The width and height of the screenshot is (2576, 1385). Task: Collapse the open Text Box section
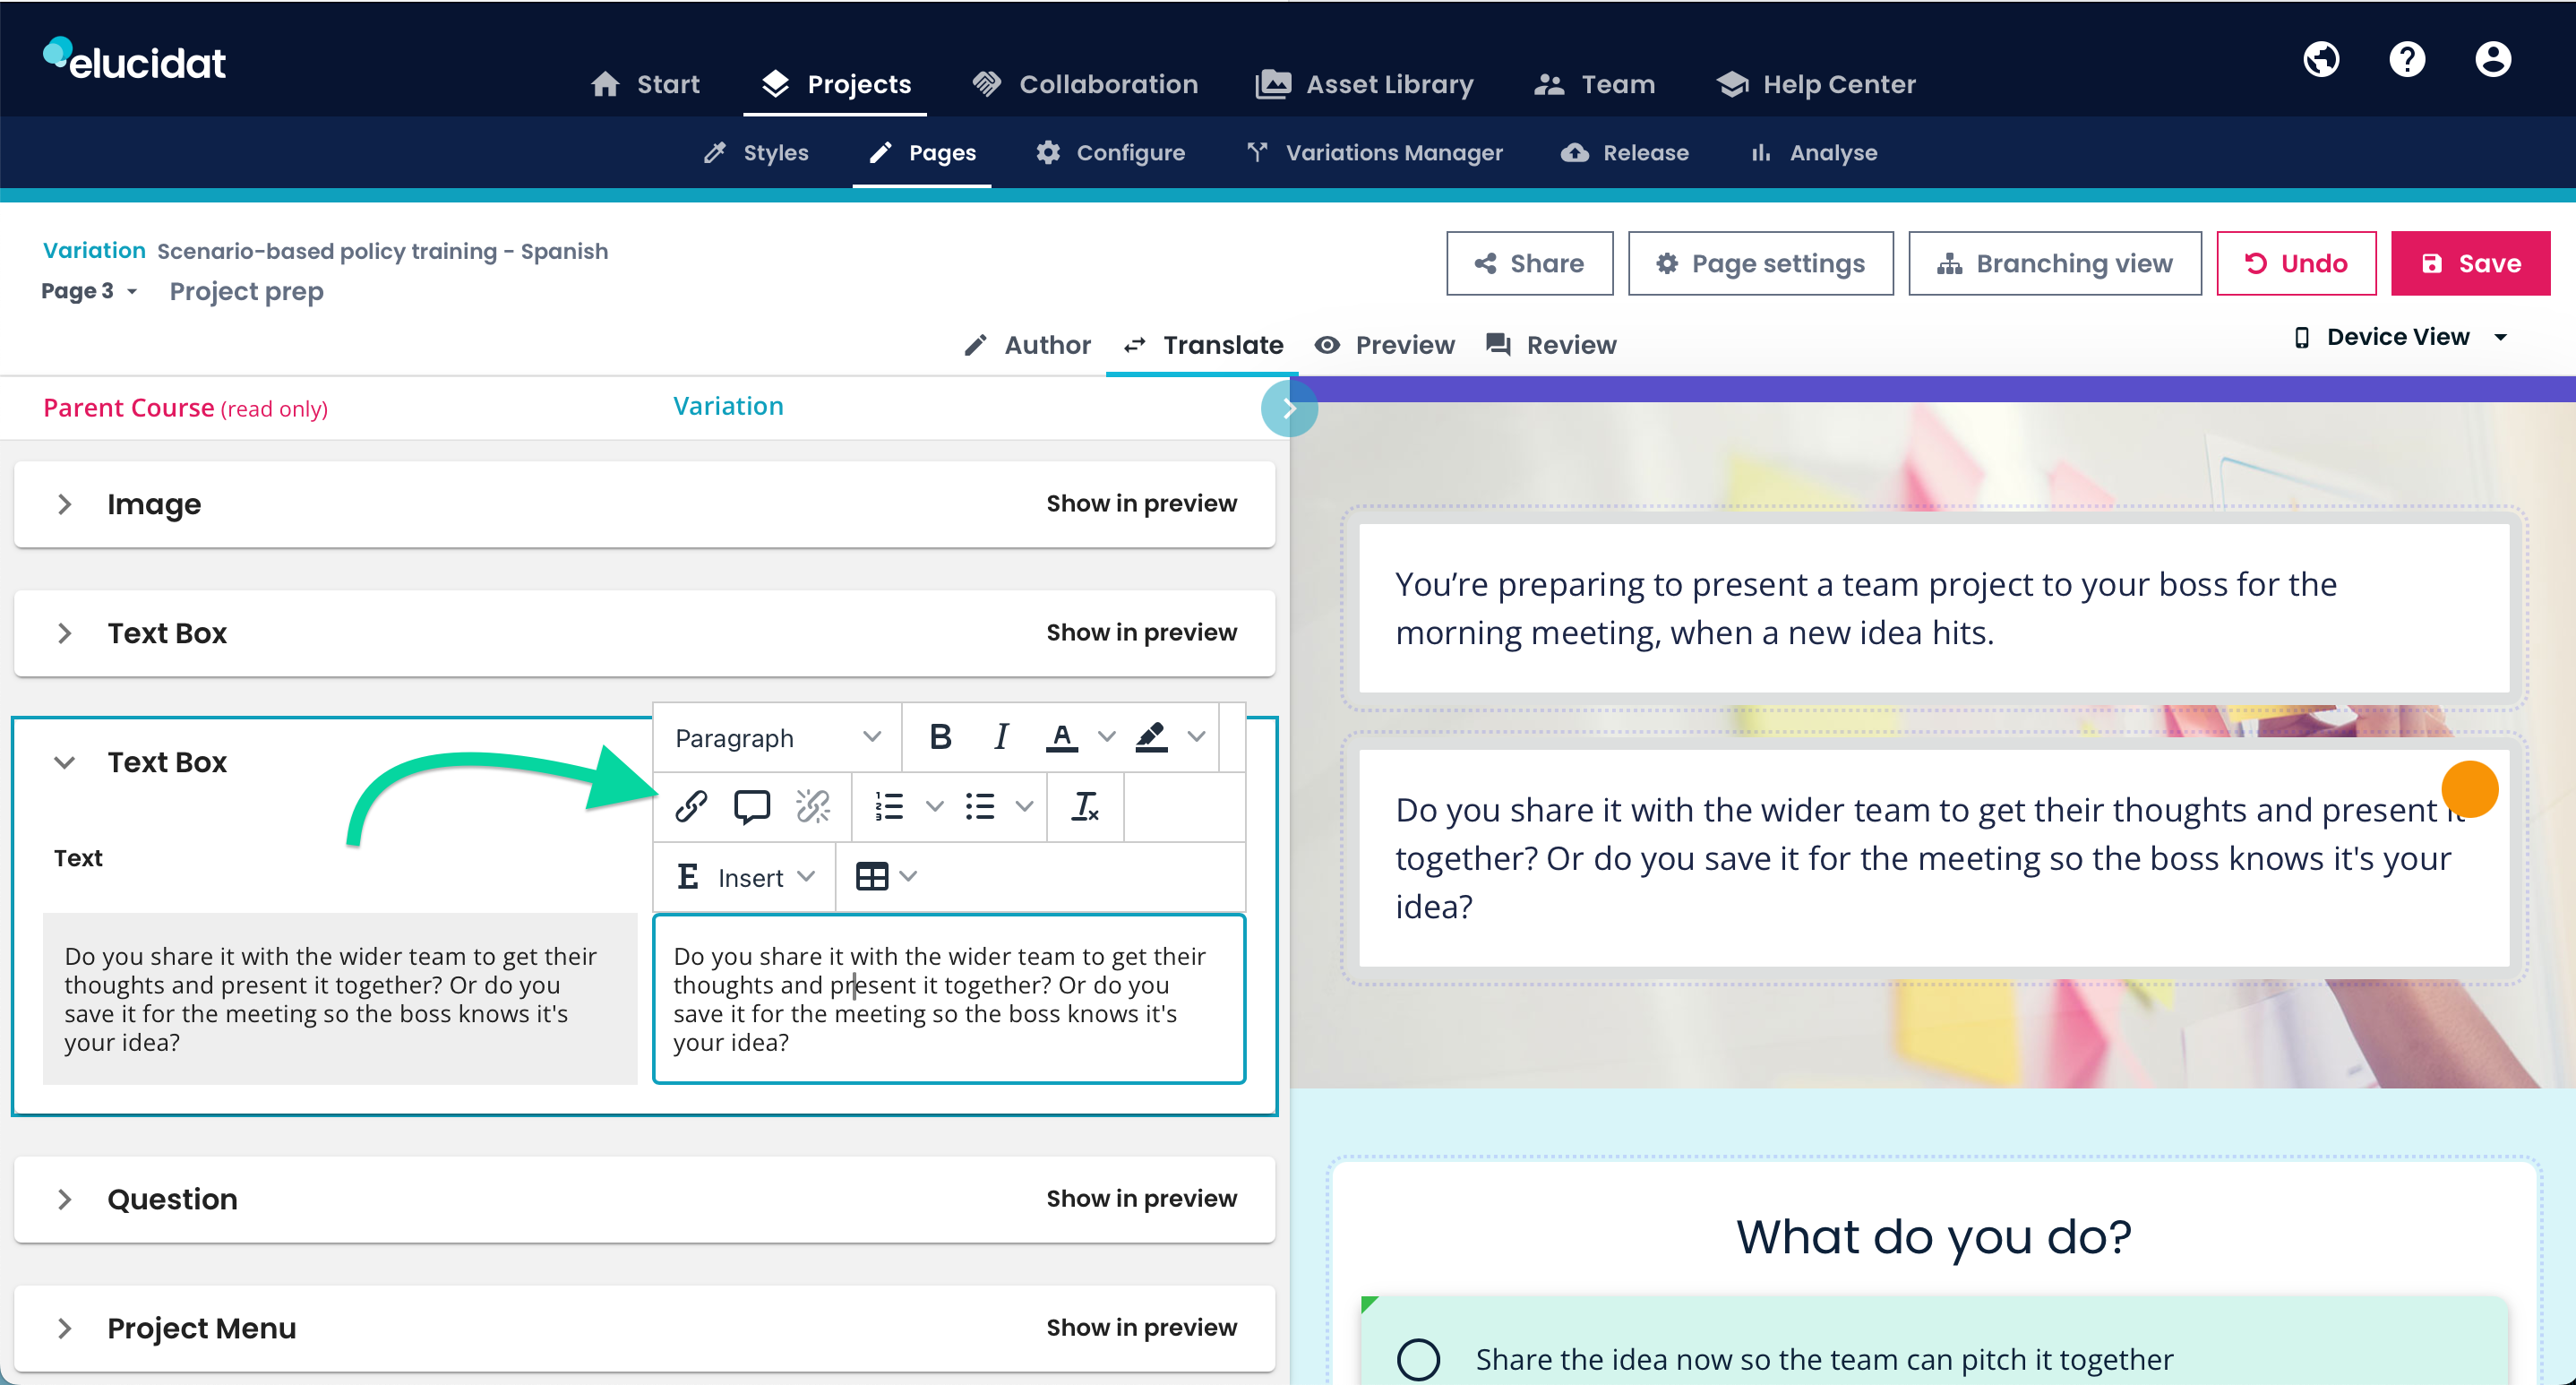(x=64, y=762)
